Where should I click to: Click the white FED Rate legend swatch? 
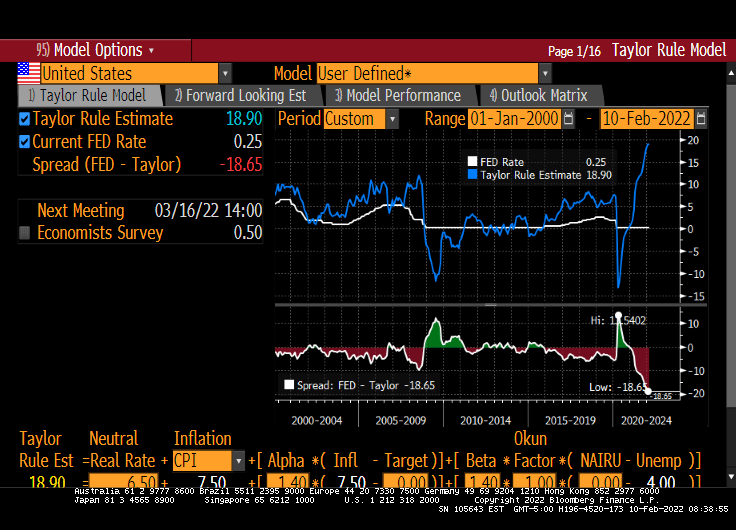click(473, 162)
